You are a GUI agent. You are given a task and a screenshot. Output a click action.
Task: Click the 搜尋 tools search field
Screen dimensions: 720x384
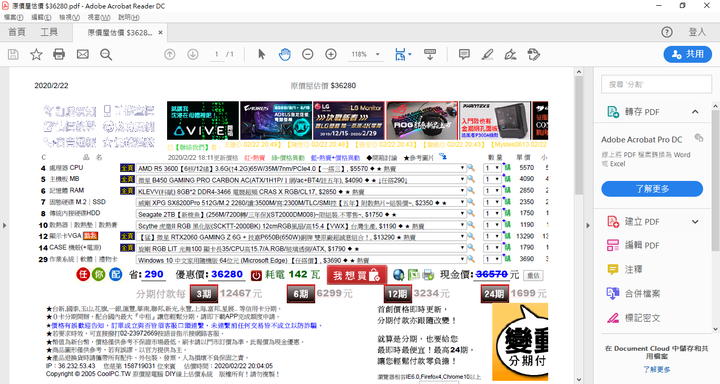pos(656,85)
